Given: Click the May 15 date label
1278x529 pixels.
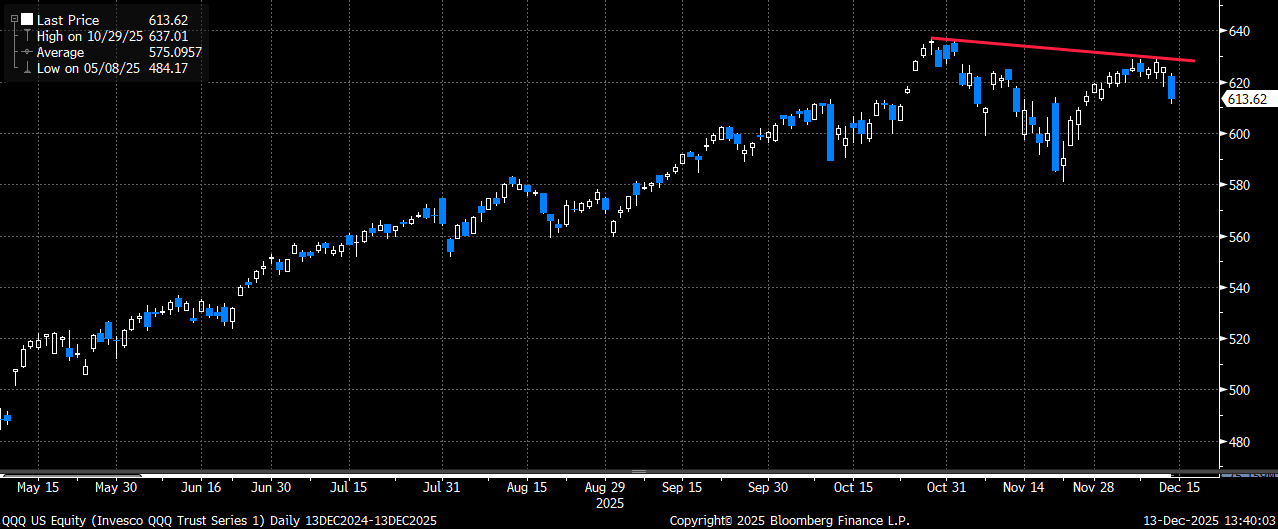Looking at the screenshot, I should click(x=39, y=488).
